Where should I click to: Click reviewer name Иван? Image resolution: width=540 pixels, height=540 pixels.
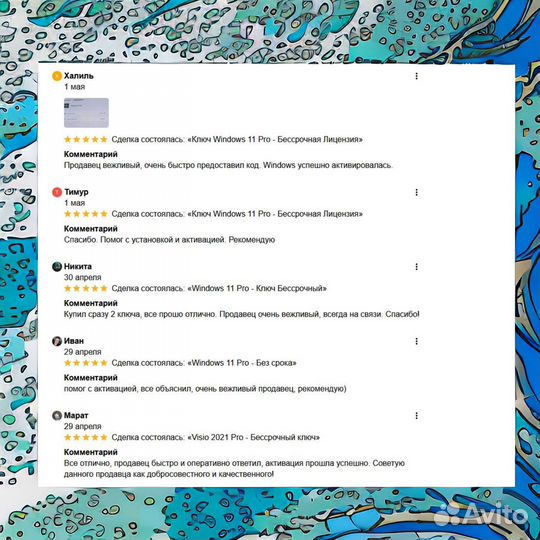click(74, 341)
